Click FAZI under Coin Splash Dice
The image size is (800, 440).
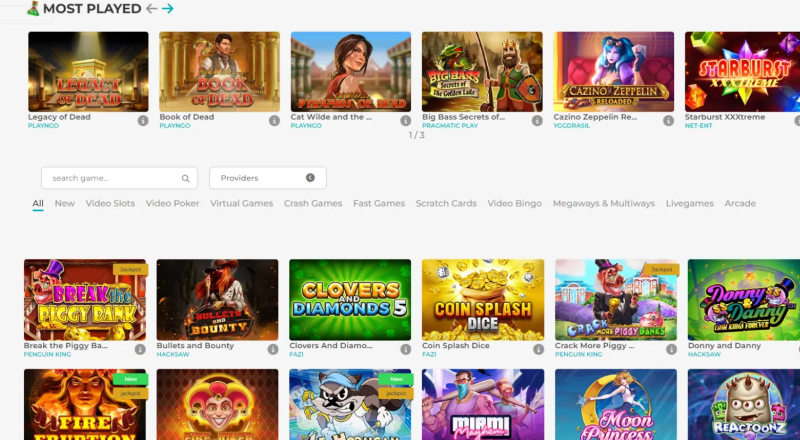(x=429, y=354)
